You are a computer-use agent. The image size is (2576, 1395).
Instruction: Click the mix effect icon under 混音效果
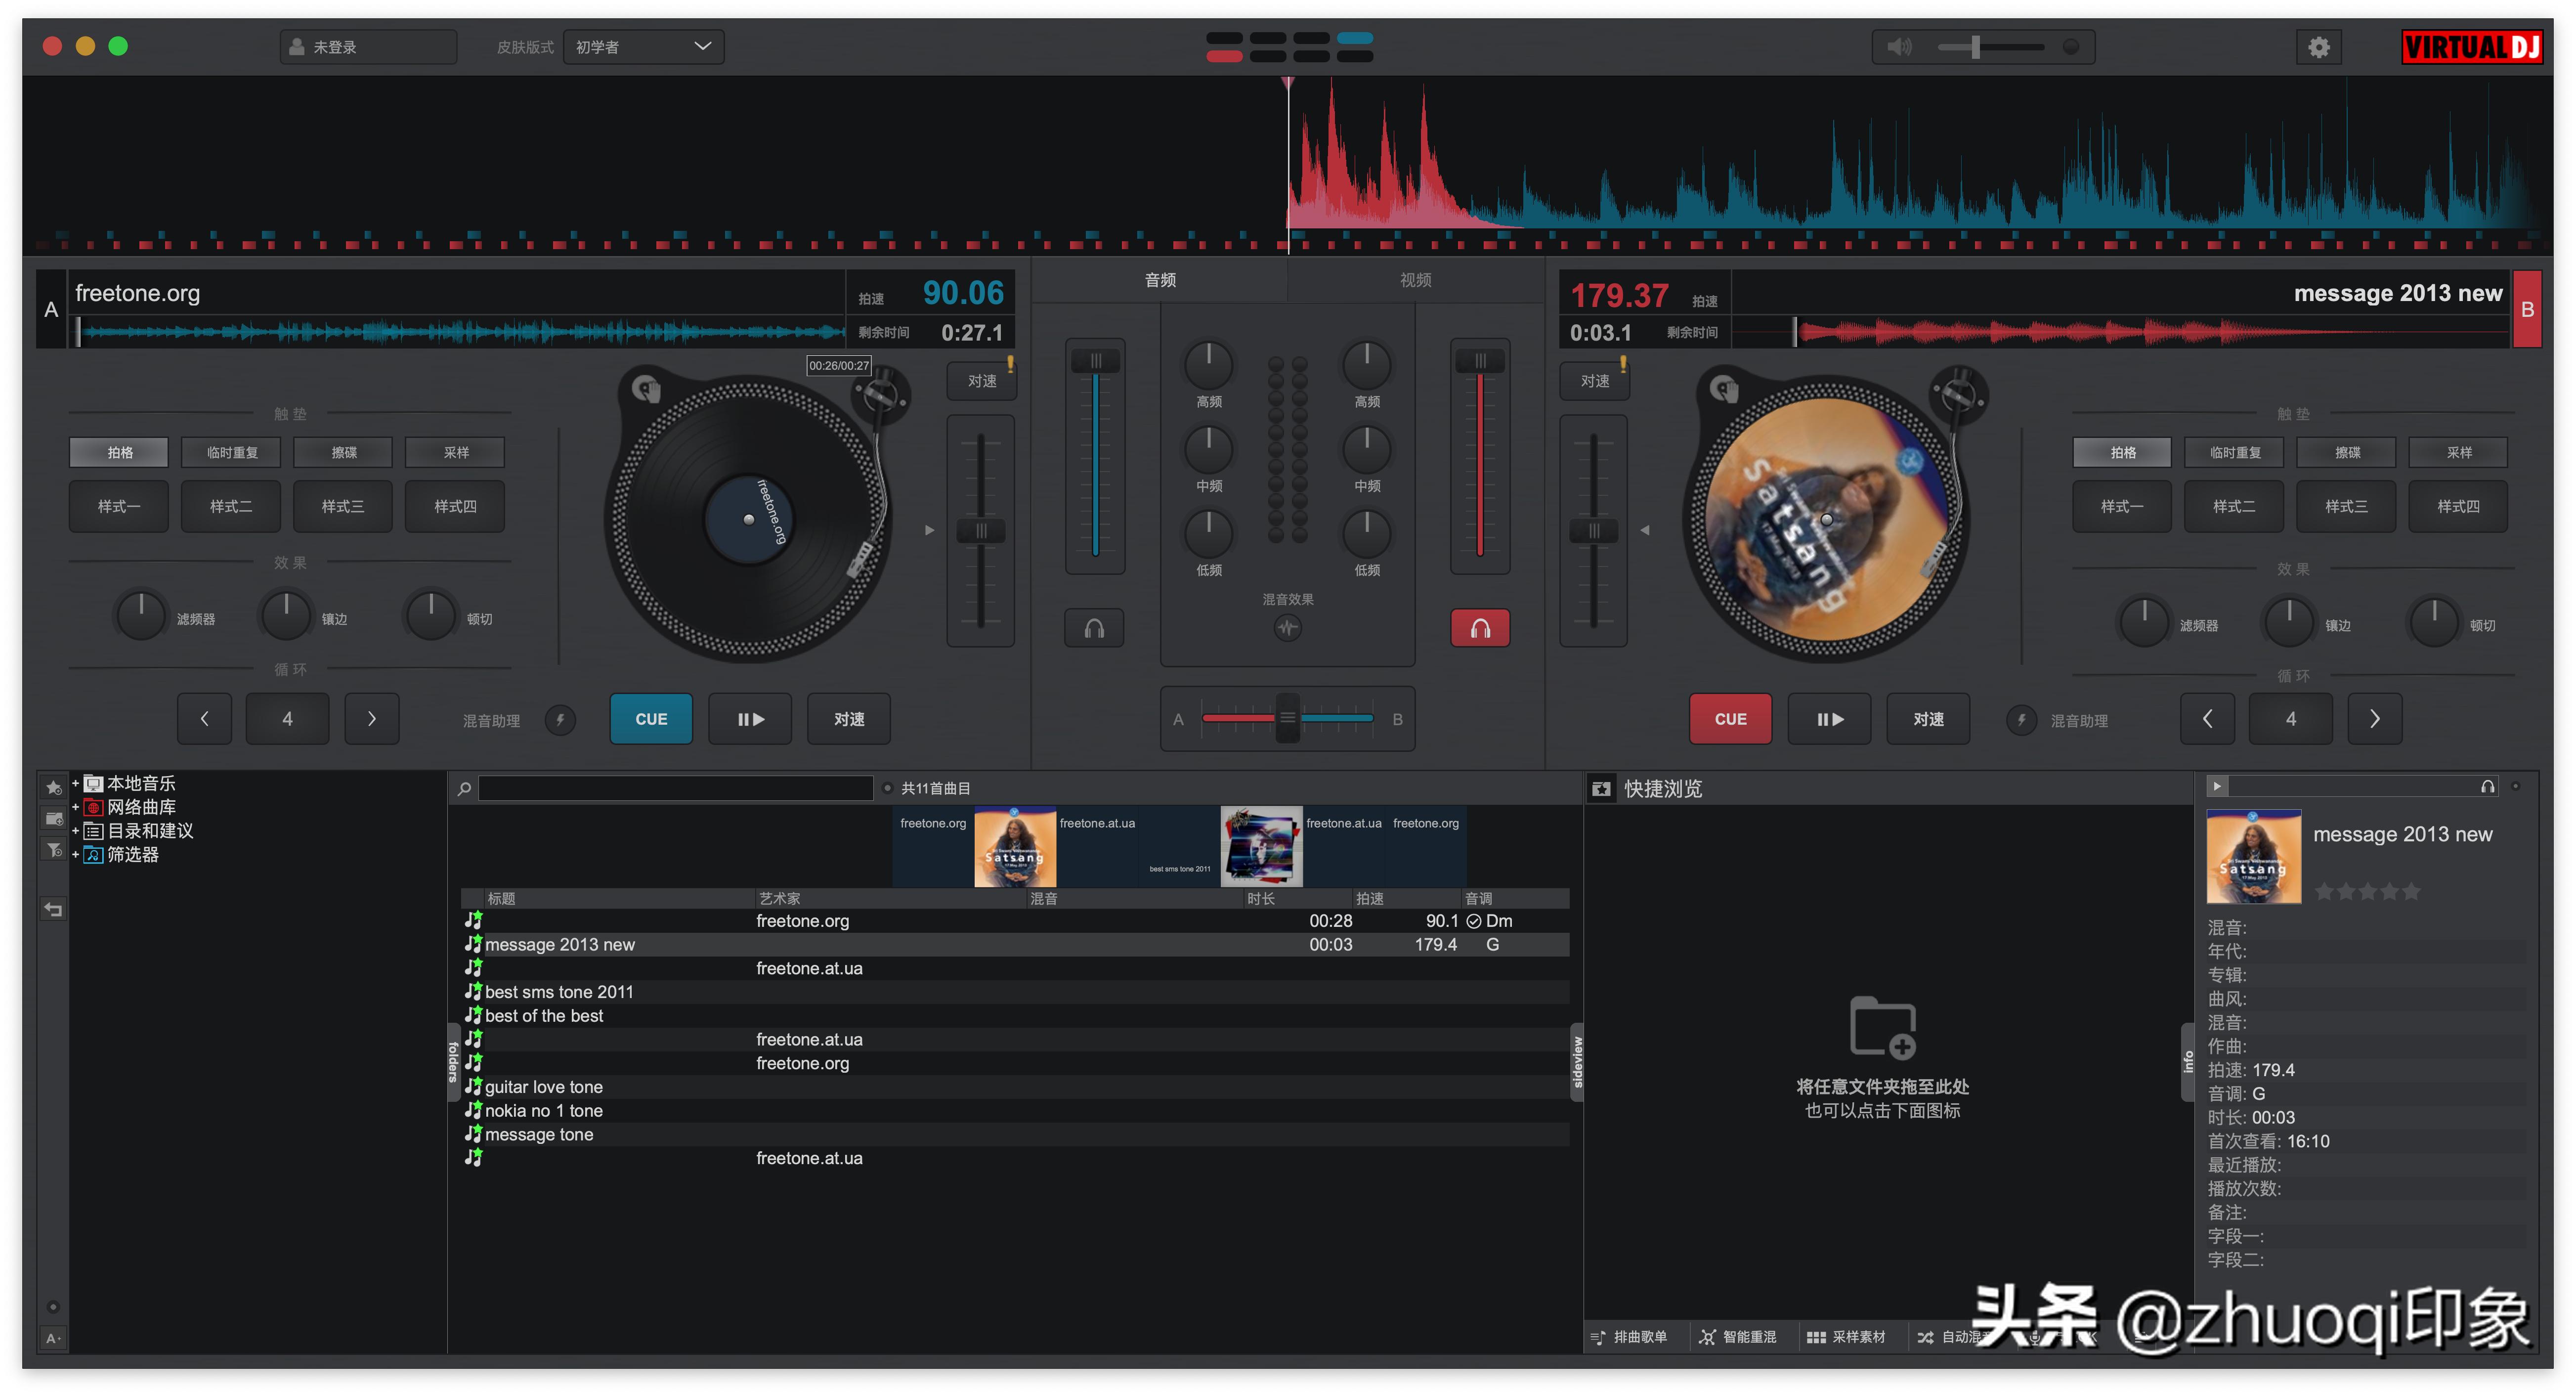(1287, 628)
